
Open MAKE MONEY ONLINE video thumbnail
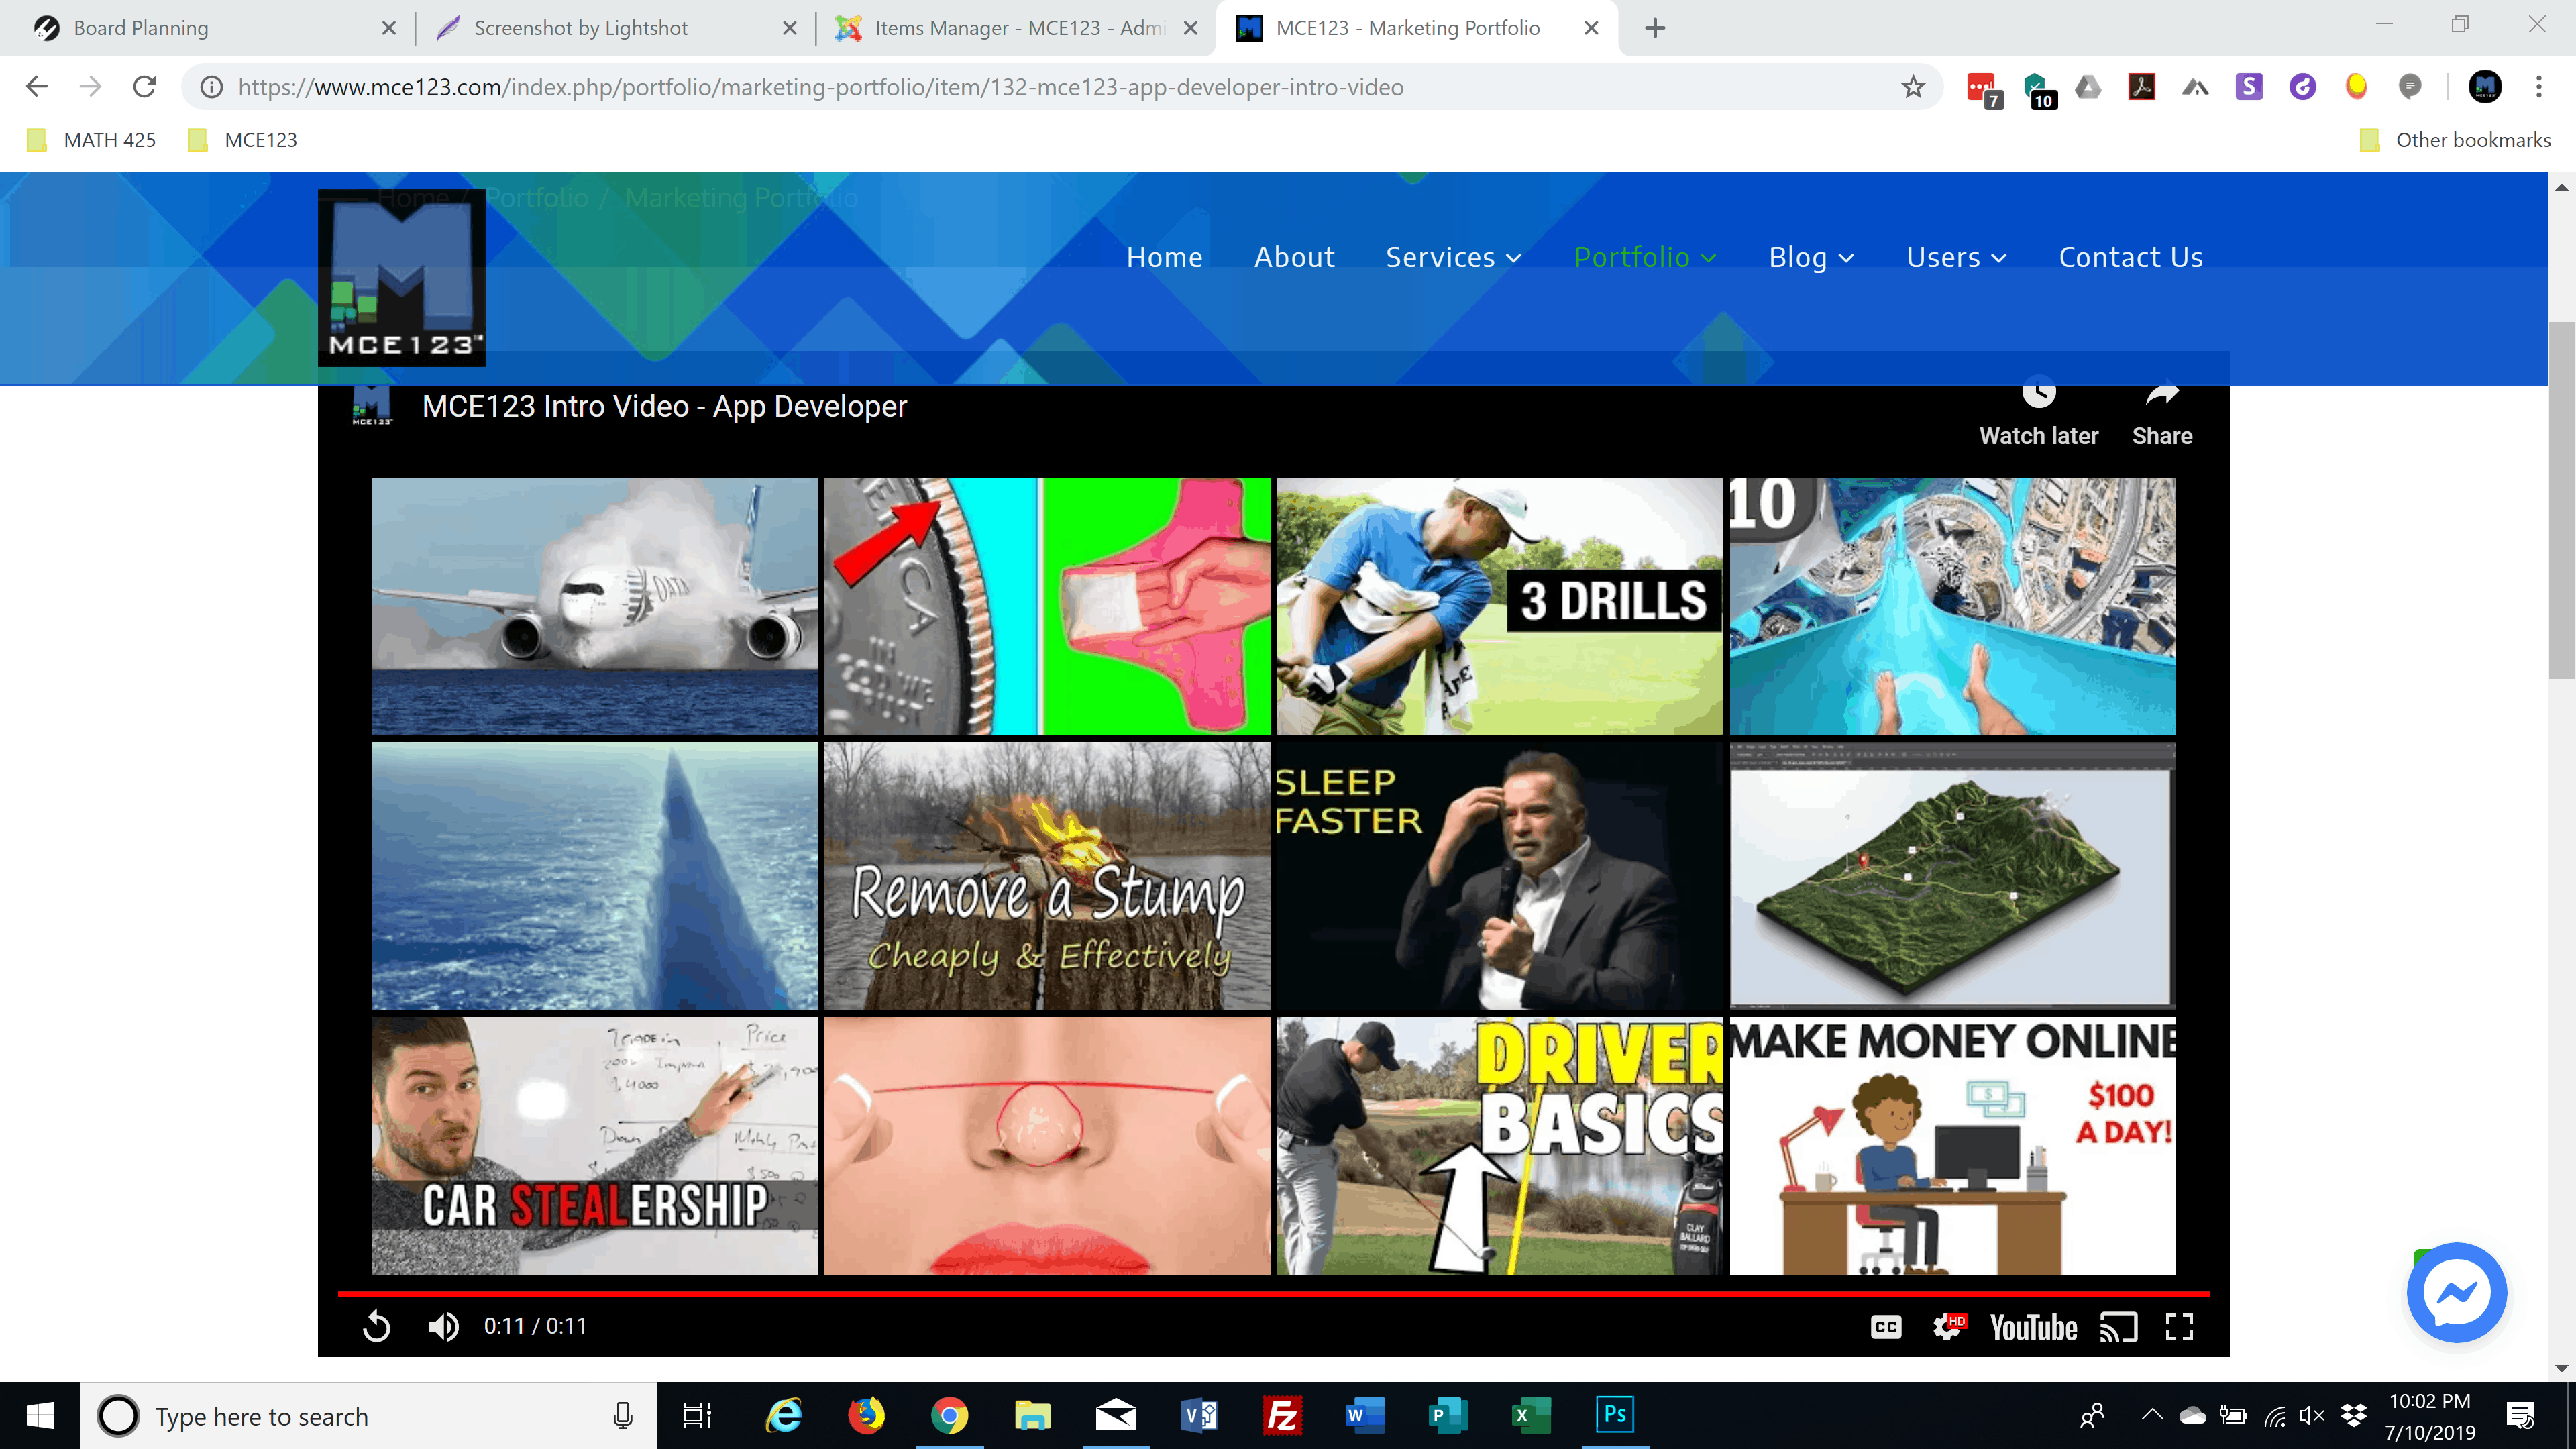point(1952,1146)
